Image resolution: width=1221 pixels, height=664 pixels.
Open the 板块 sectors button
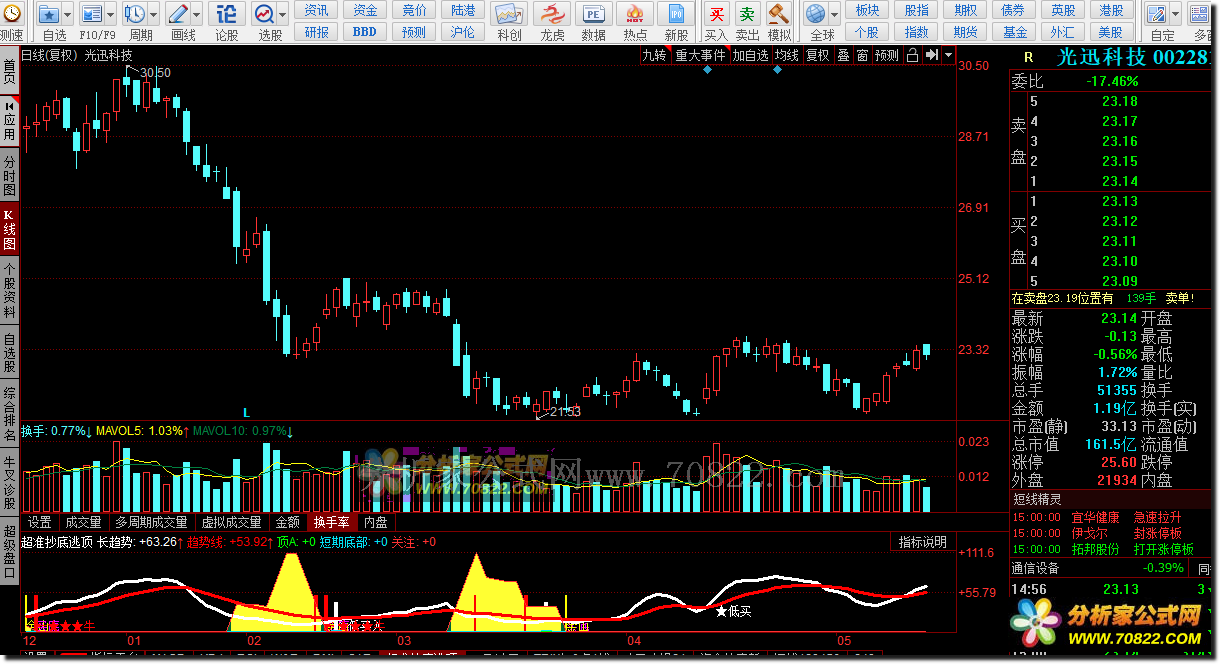click(868, 10)
